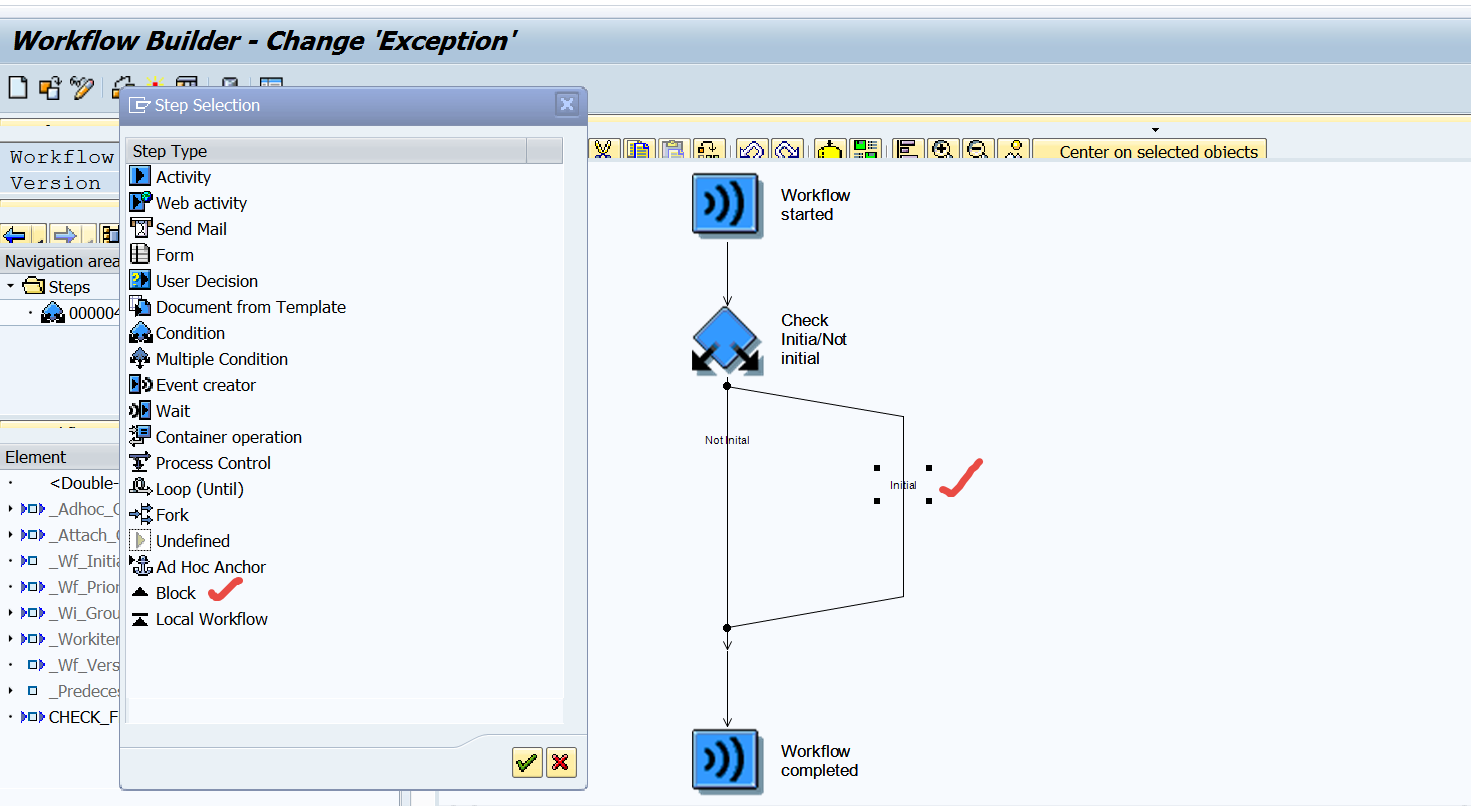Viewport: 1471px width, 806px height.
Task: Expand the _Adhoc element in the Element list
Action: (12, 509)
